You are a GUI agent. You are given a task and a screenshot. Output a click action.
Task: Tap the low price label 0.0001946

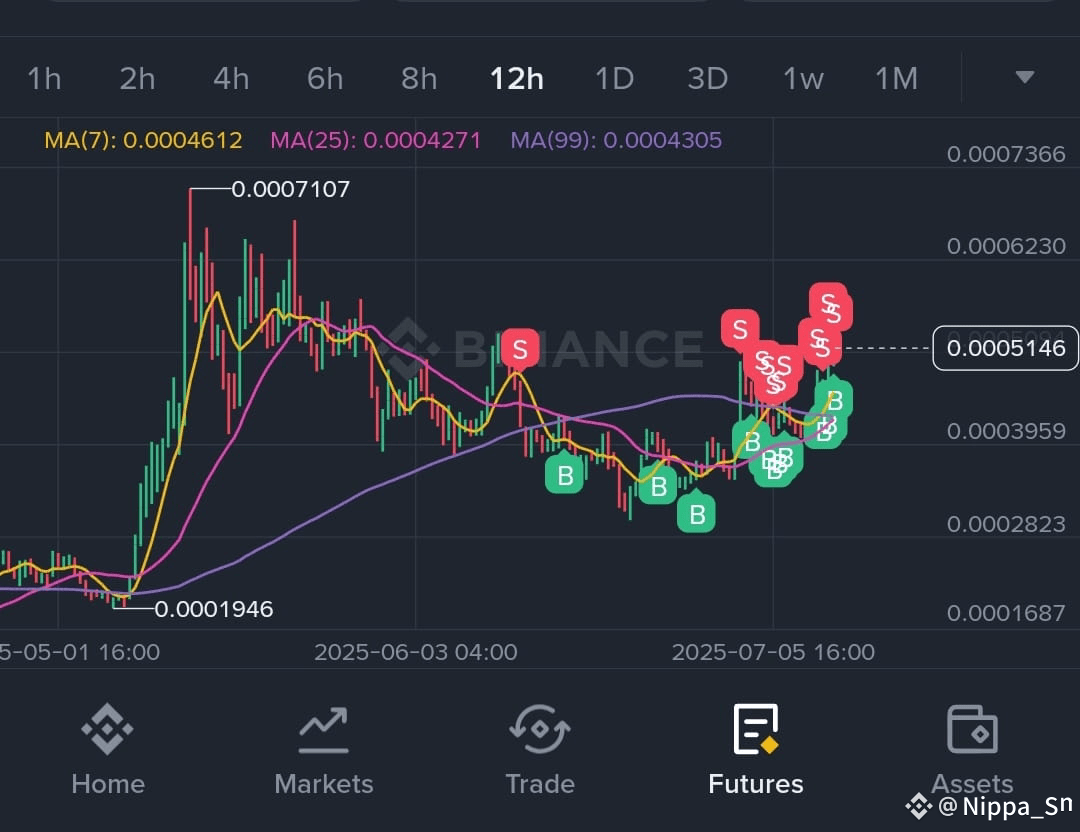[x=214, y=609]
